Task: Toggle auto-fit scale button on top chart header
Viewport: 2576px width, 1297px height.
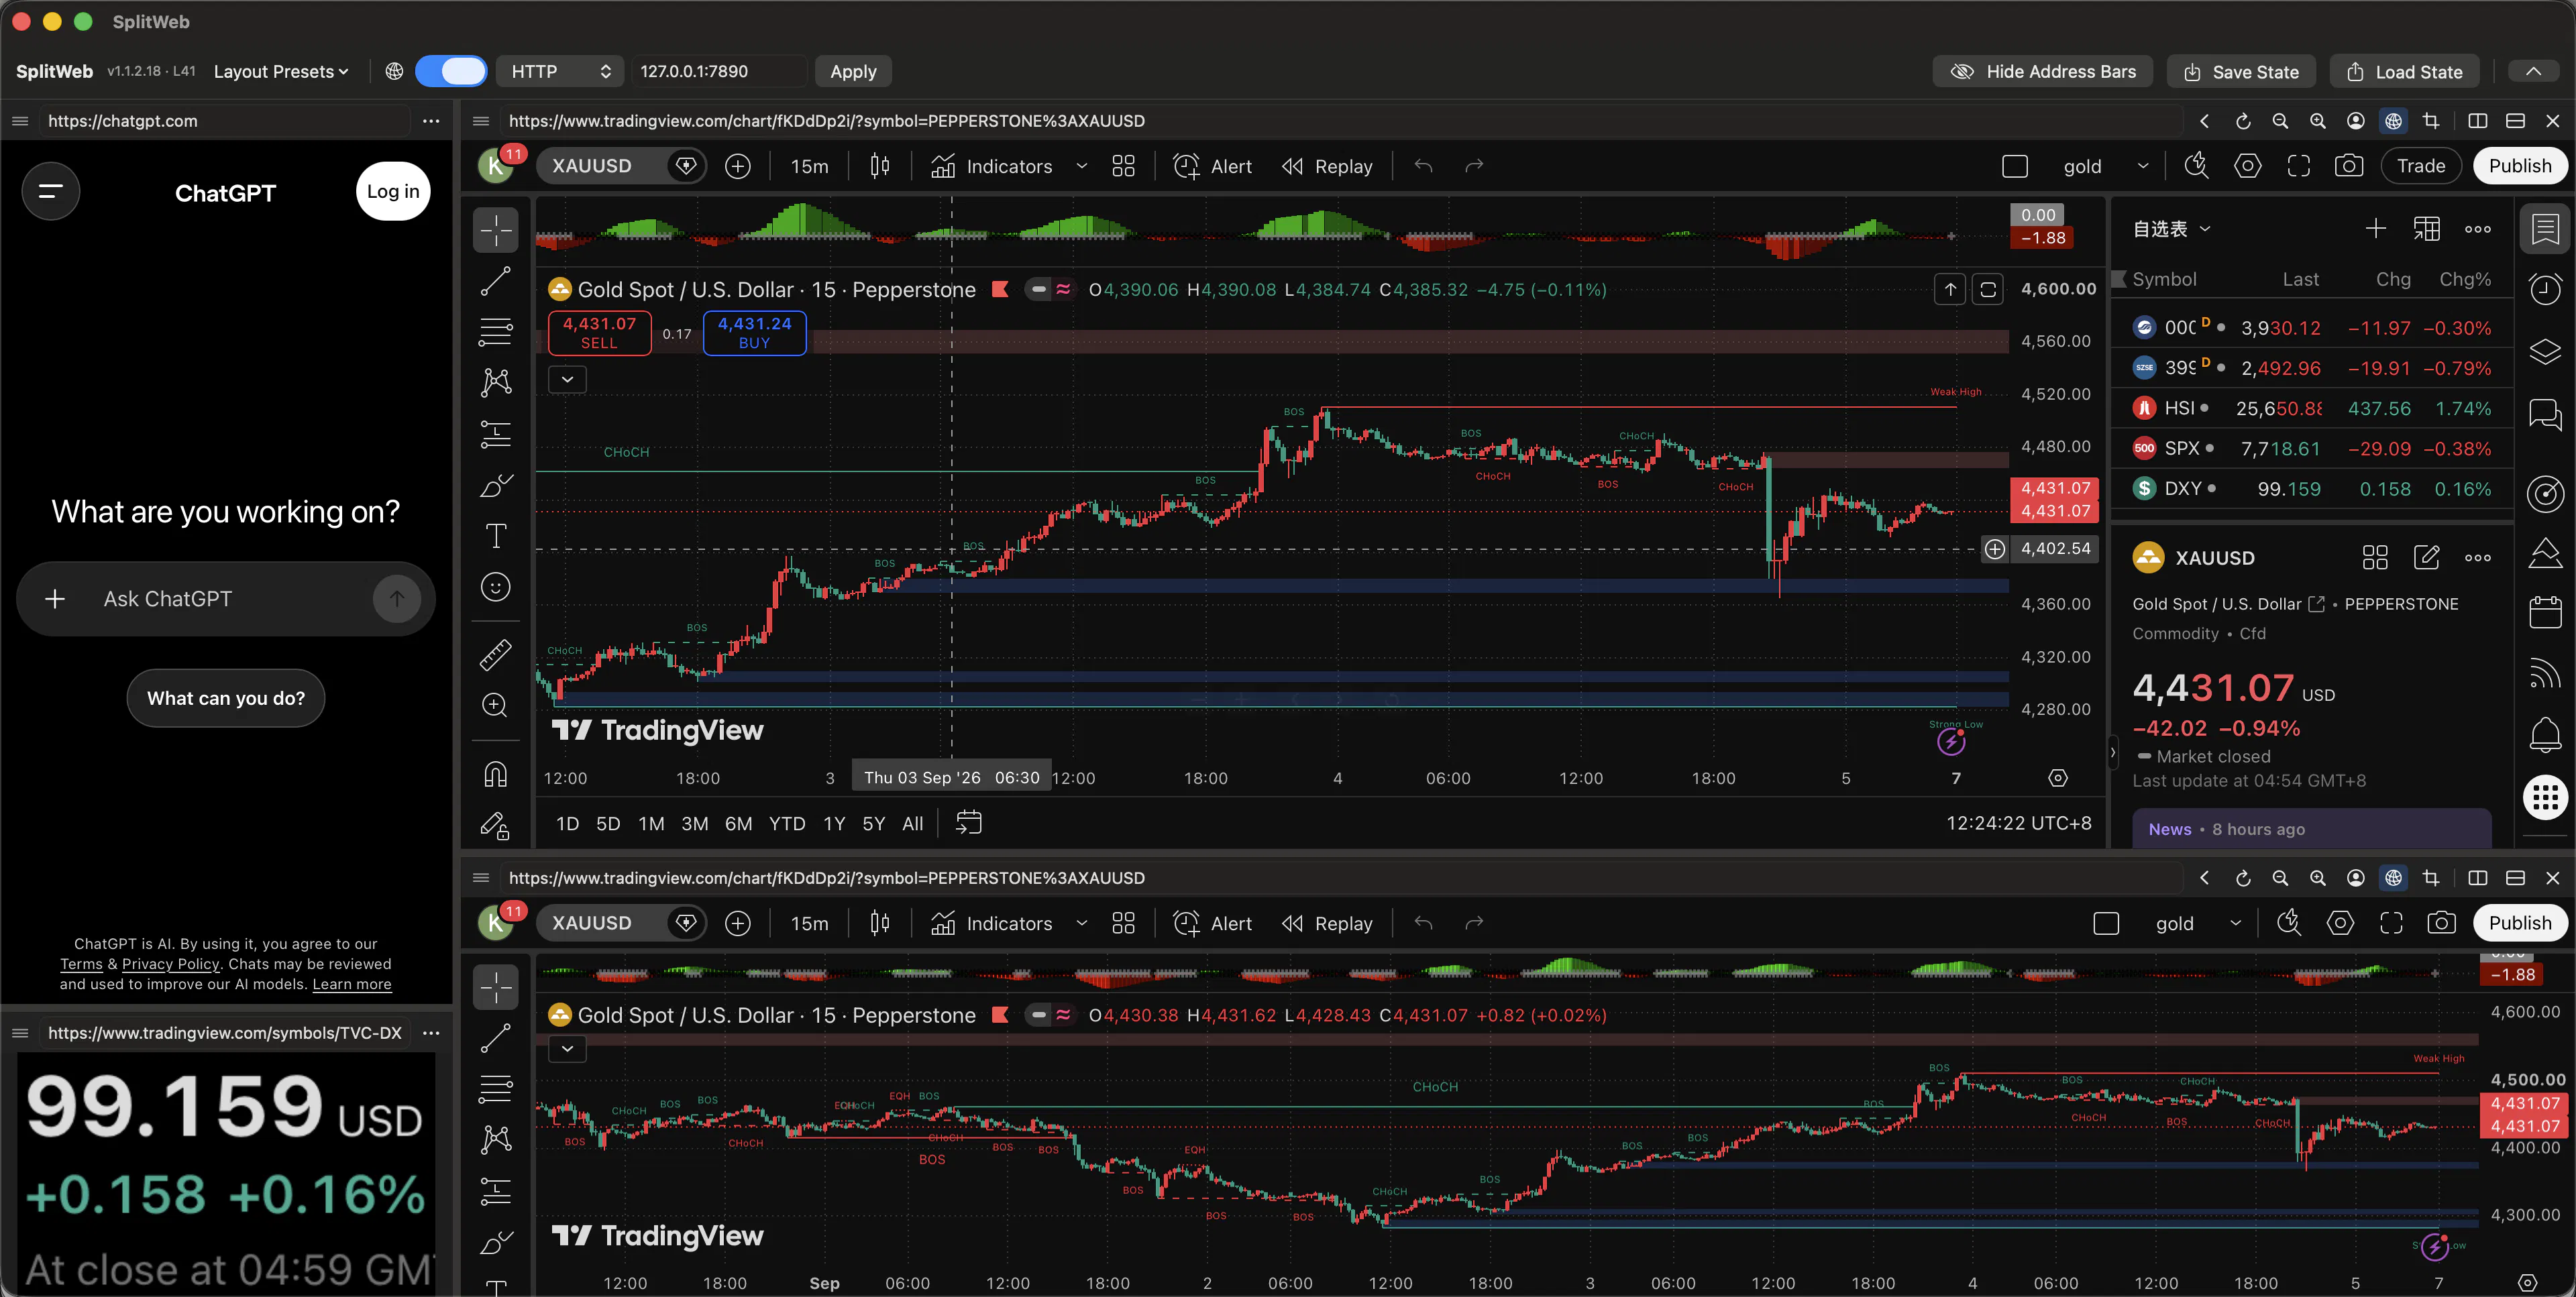Action: tap(1988, 290)
